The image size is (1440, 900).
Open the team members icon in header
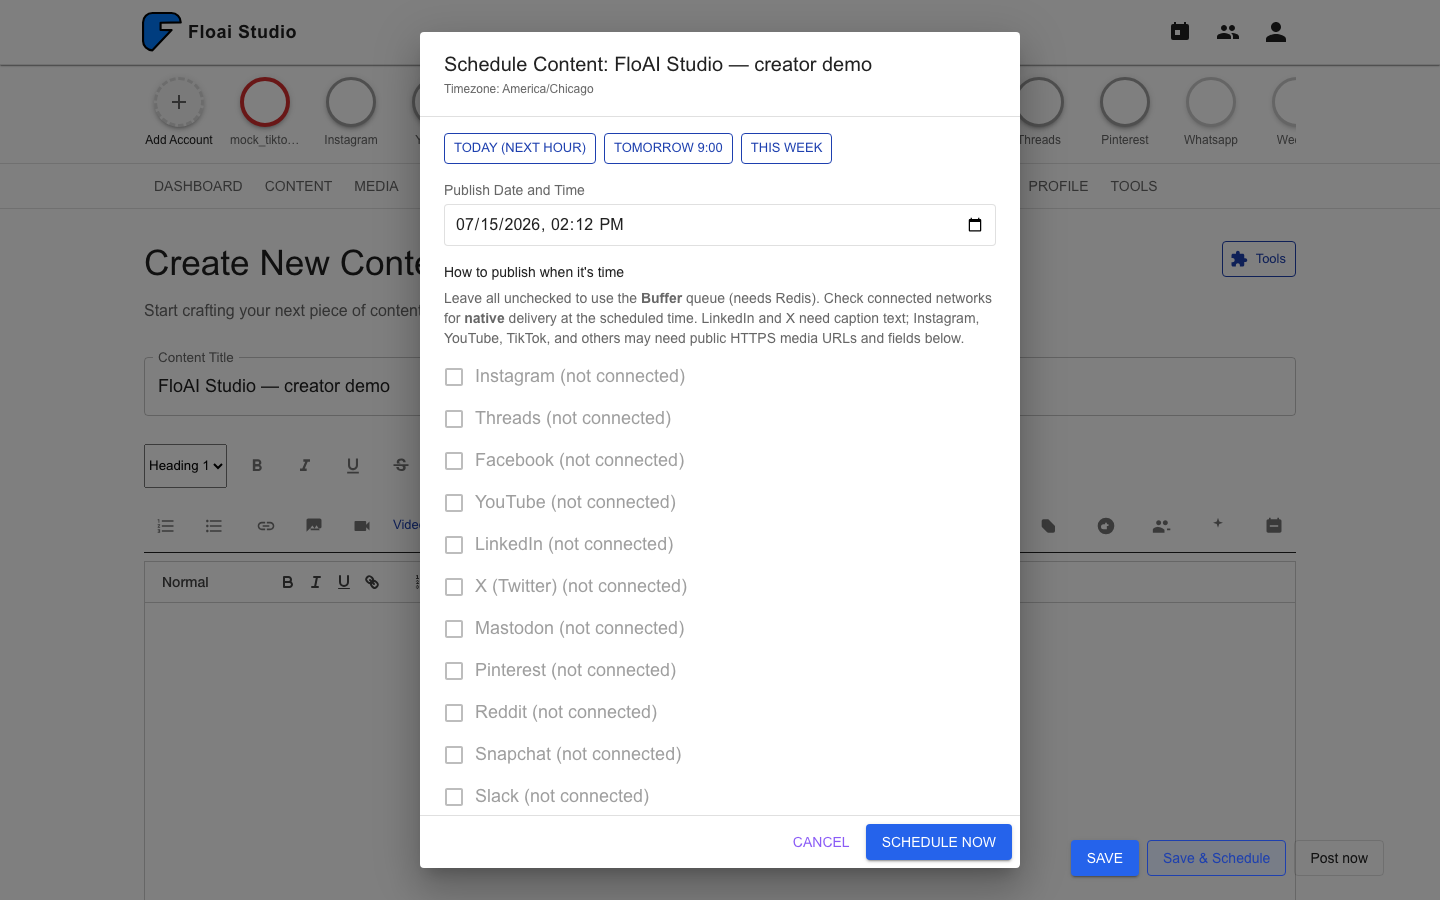coord(1228,32)
